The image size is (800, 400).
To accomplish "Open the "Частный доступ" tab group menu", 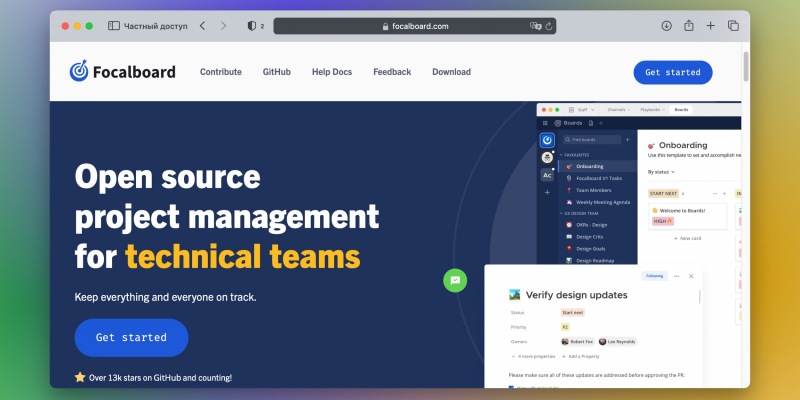I will click(x=155, y=26).
